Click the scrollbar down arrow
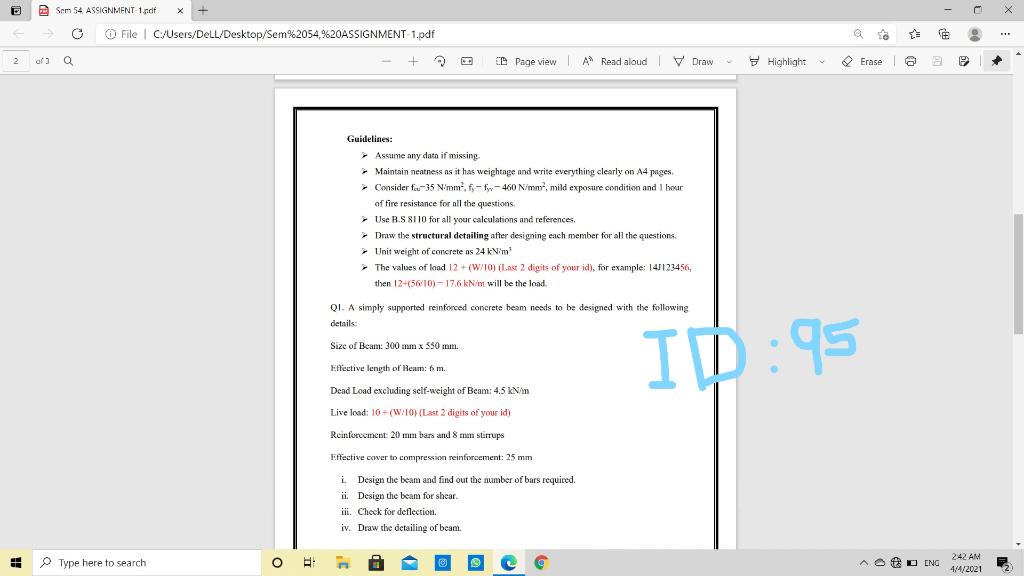 click(1018, 544)
